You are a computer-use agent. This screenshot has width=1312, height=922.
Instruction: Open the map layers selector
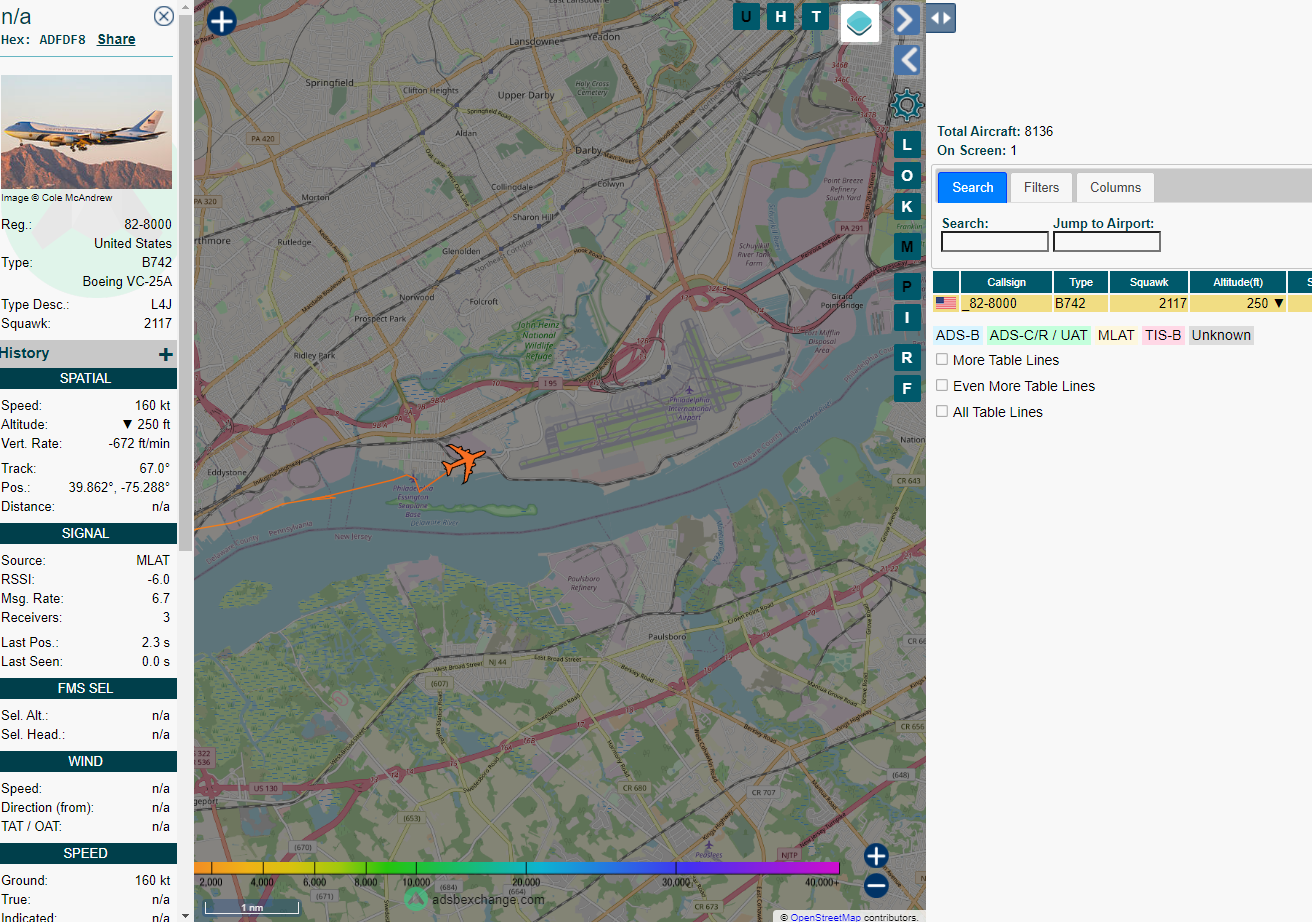pos(860,22)
